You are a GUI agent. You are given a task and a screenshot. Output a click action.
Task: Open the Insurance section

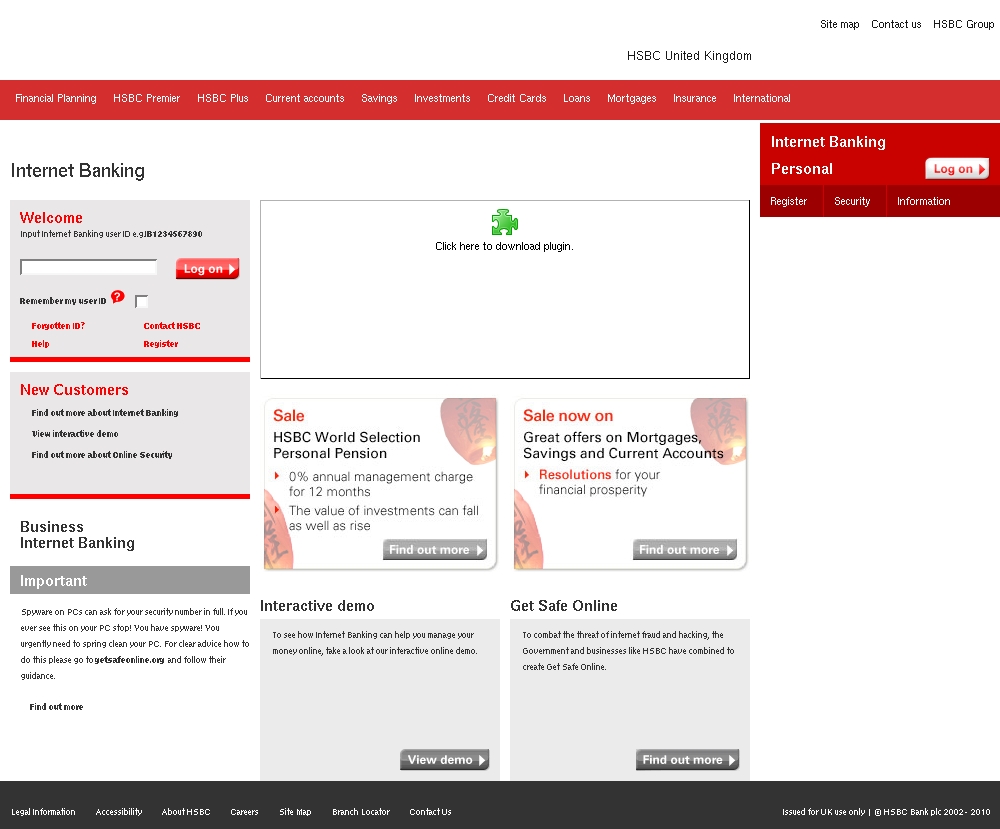point(695,98)
